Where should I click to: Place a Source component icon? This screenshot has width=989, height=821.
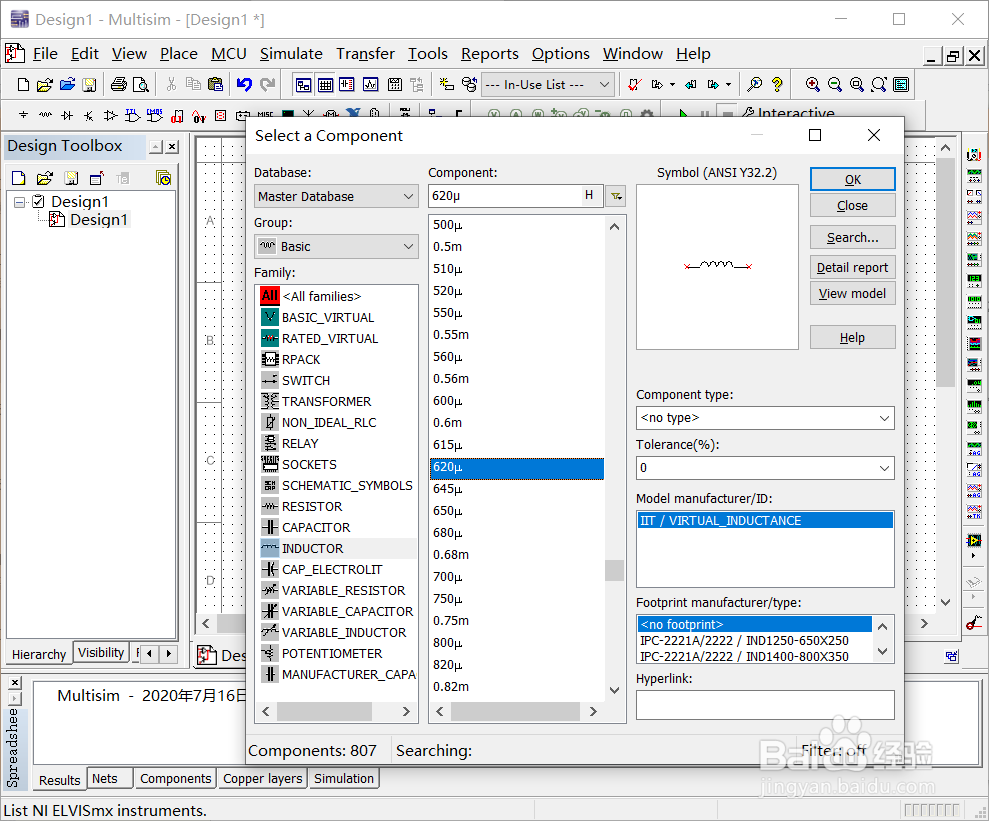(23, 115)
